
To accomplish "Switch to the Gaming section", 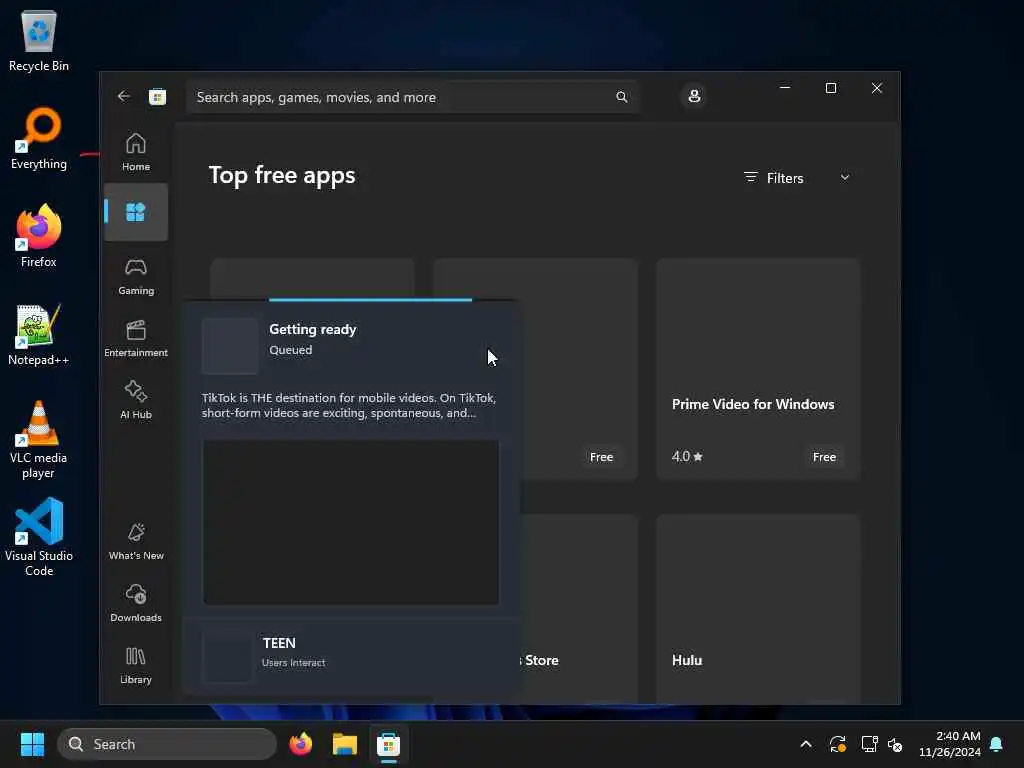I will point(136,276).
